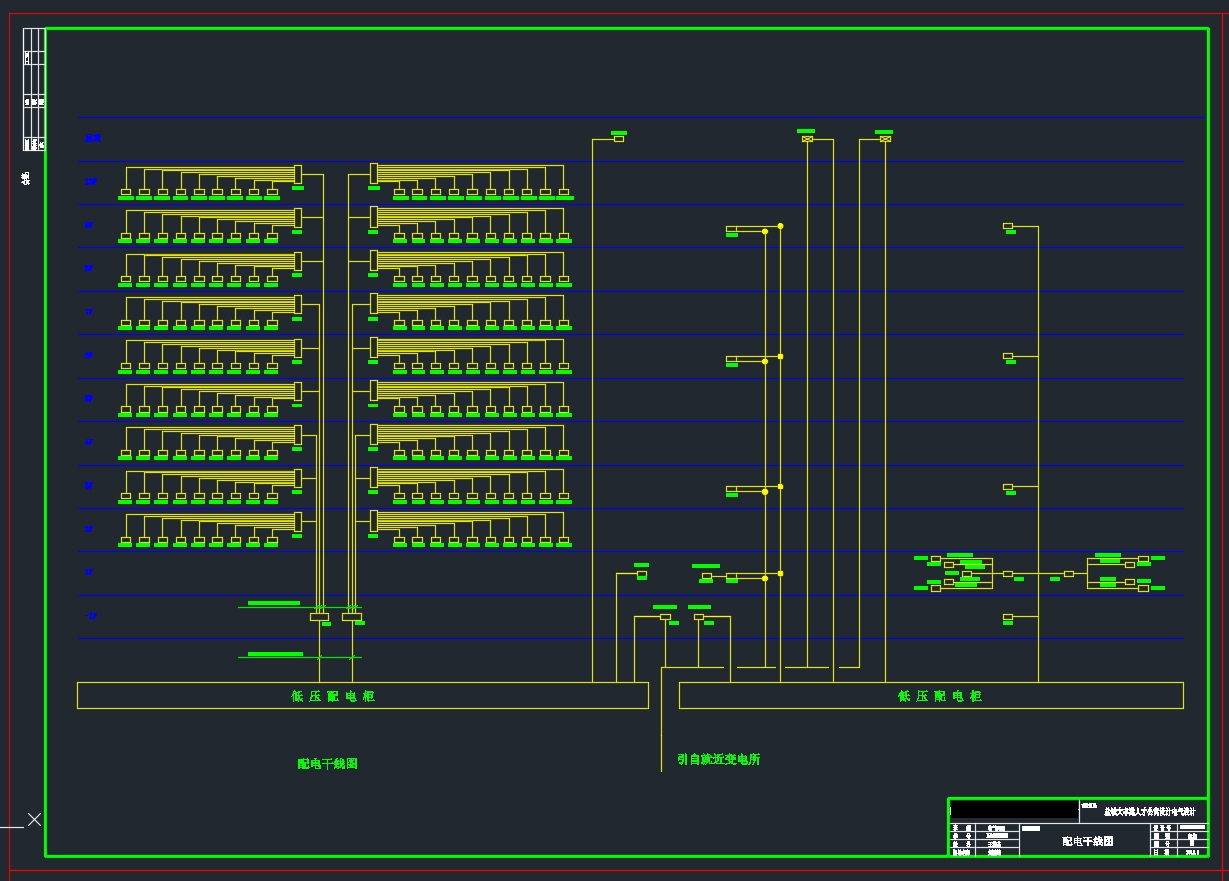
Task: Select the top box on the far-right riser
Action: (x=1008, y=226)
